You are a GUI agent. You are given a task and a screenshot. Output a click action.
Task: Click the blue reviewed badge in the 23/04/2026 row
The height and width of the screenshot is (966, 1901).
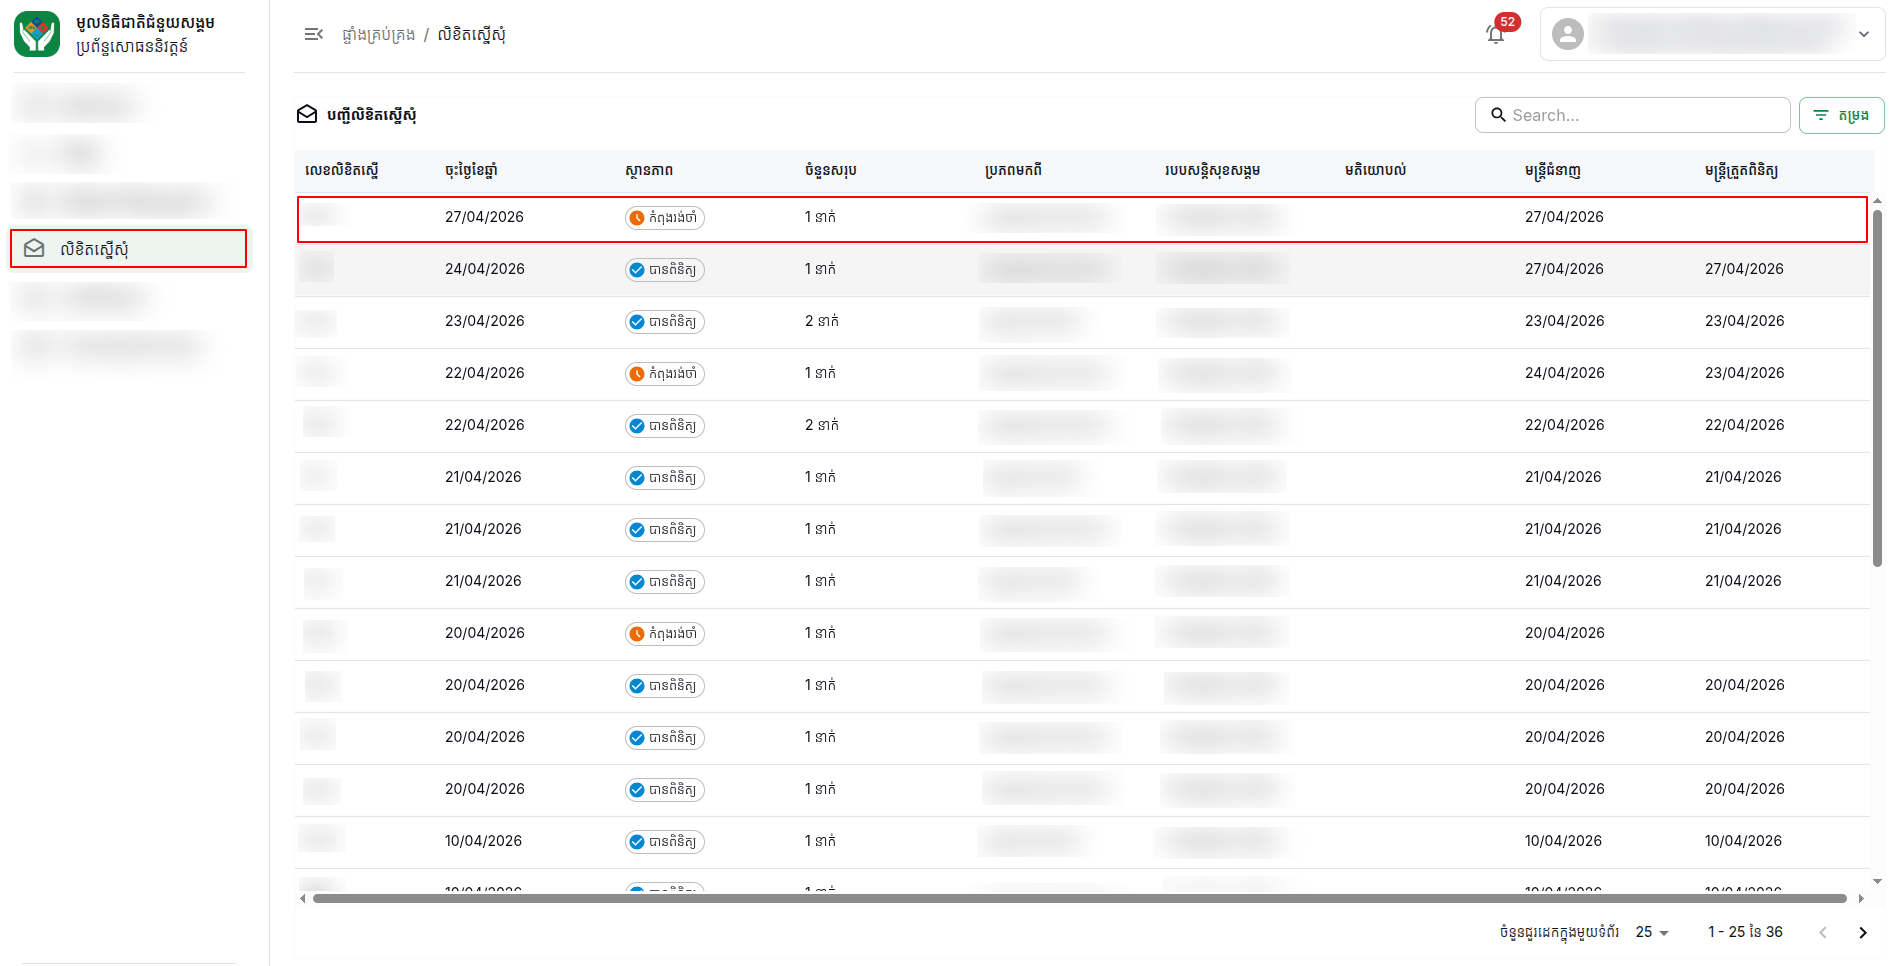(x=665, y=321)
